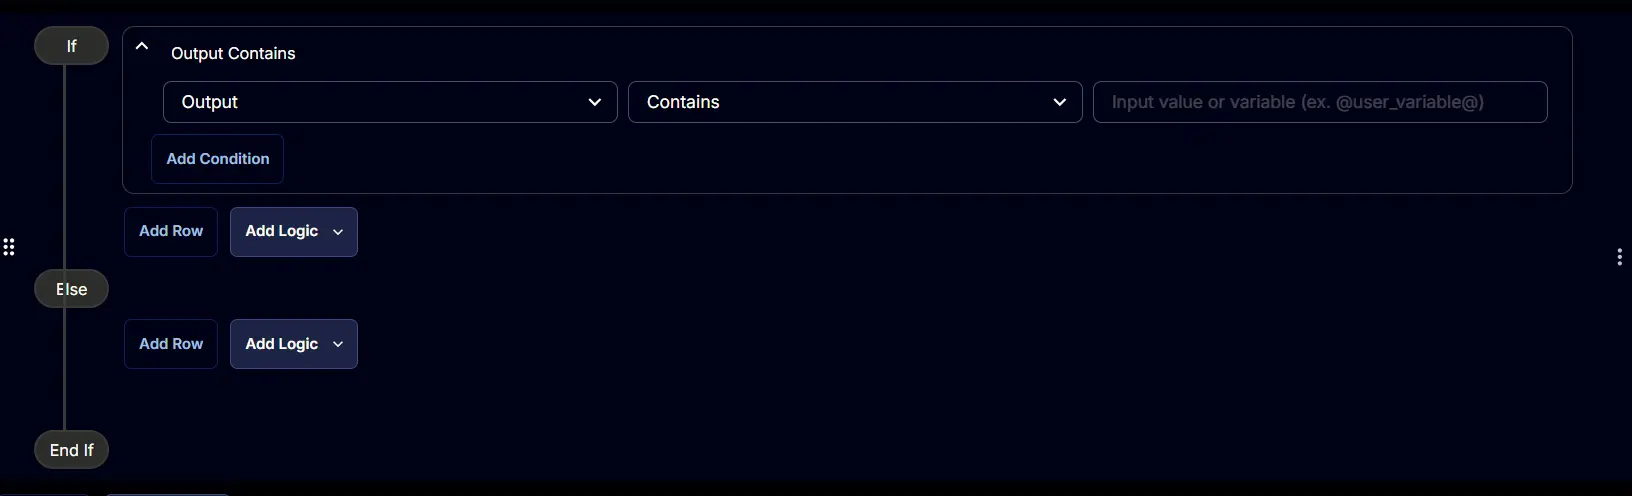Select the Else node pill
Viewport: 1632px width, 496px height.
click(x=71, y=289)
